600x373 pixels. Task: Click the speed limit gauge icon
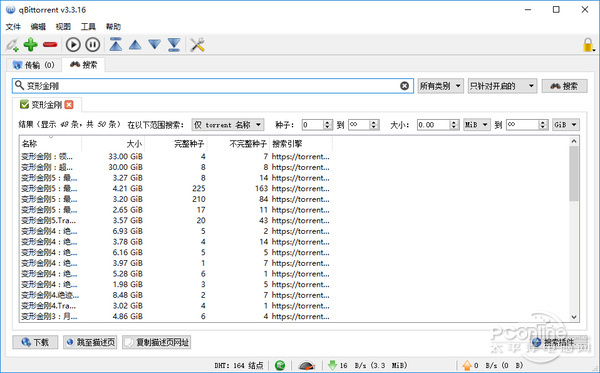coord(307,365)
